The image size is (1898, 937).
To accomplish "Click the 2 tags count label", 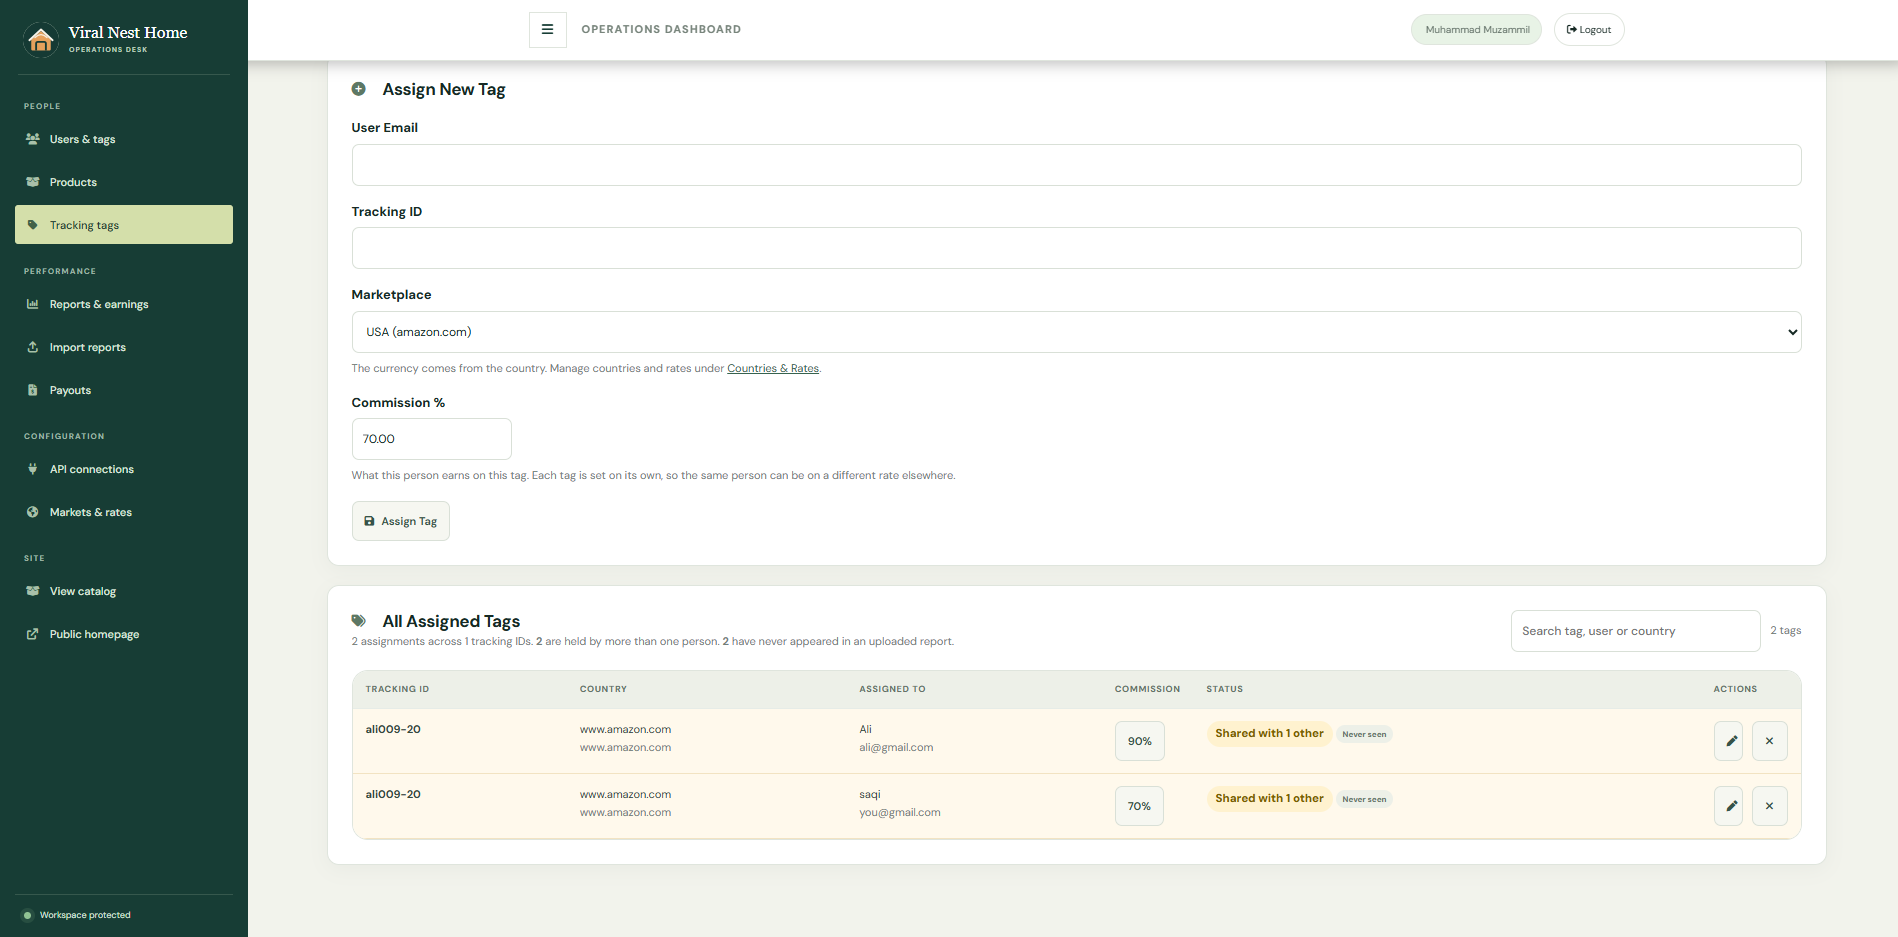I will coord(1786,631).
